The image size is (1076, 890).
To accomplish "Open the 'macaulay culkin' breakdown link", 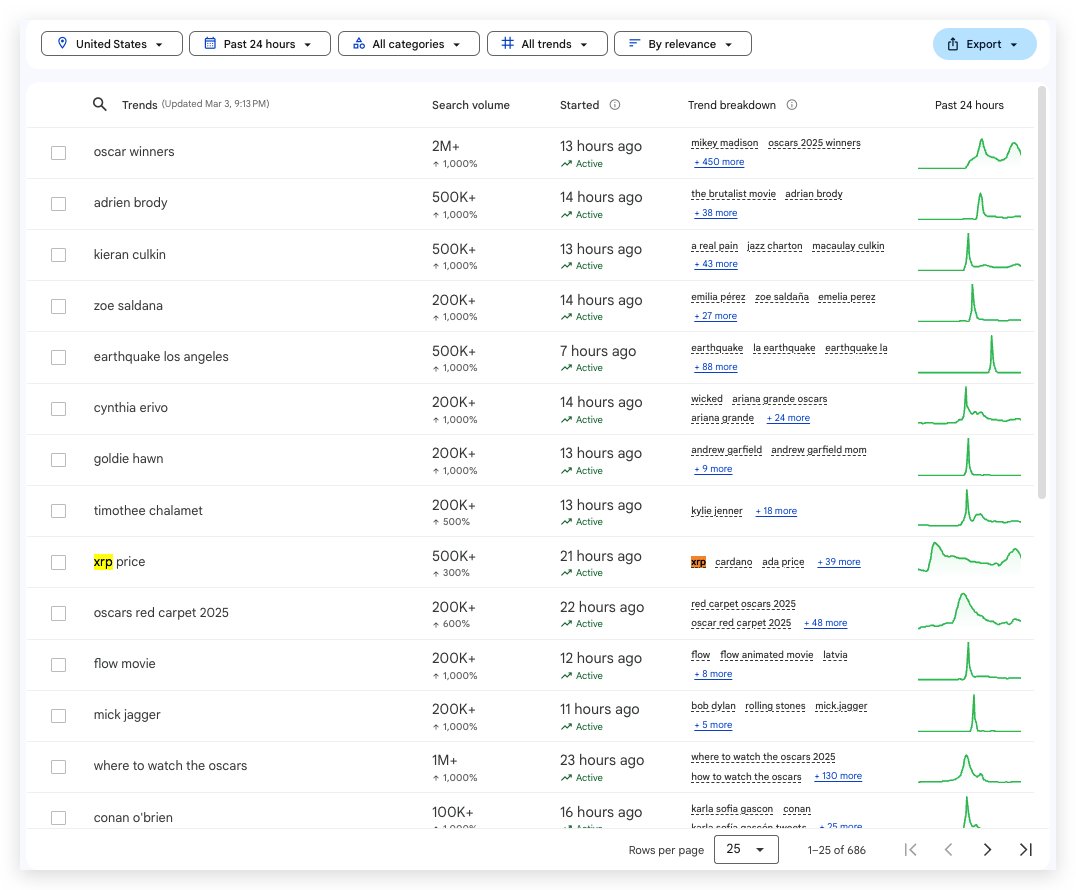I will pos(848,246).
